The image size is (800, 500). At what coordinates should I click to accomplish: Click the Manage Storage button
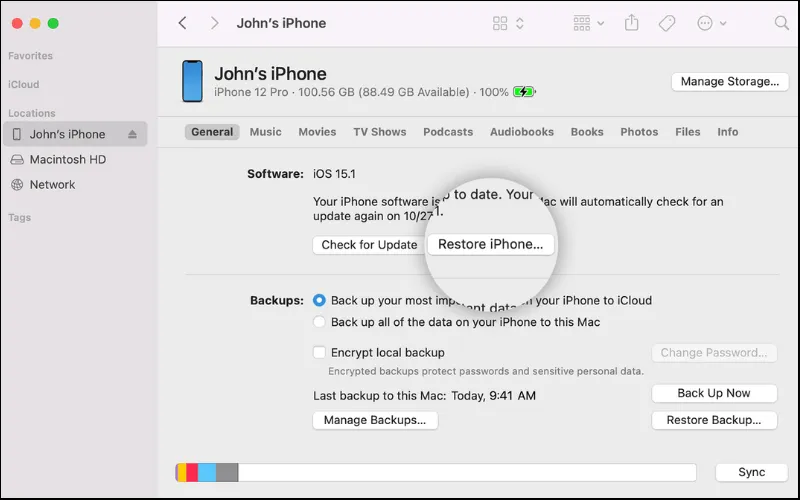pyautogui.click(x=730, y=82)
